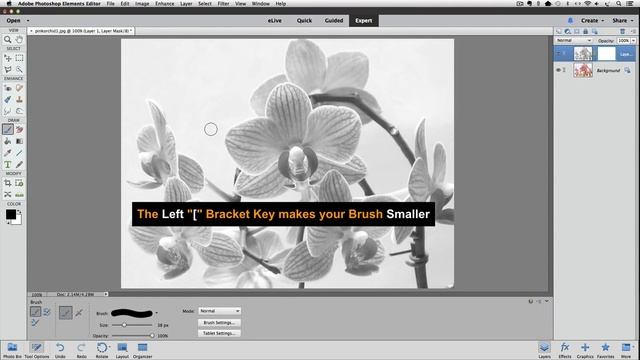Select the Brush tool in Draw section

pyautogui.click(x=7, y=129)
